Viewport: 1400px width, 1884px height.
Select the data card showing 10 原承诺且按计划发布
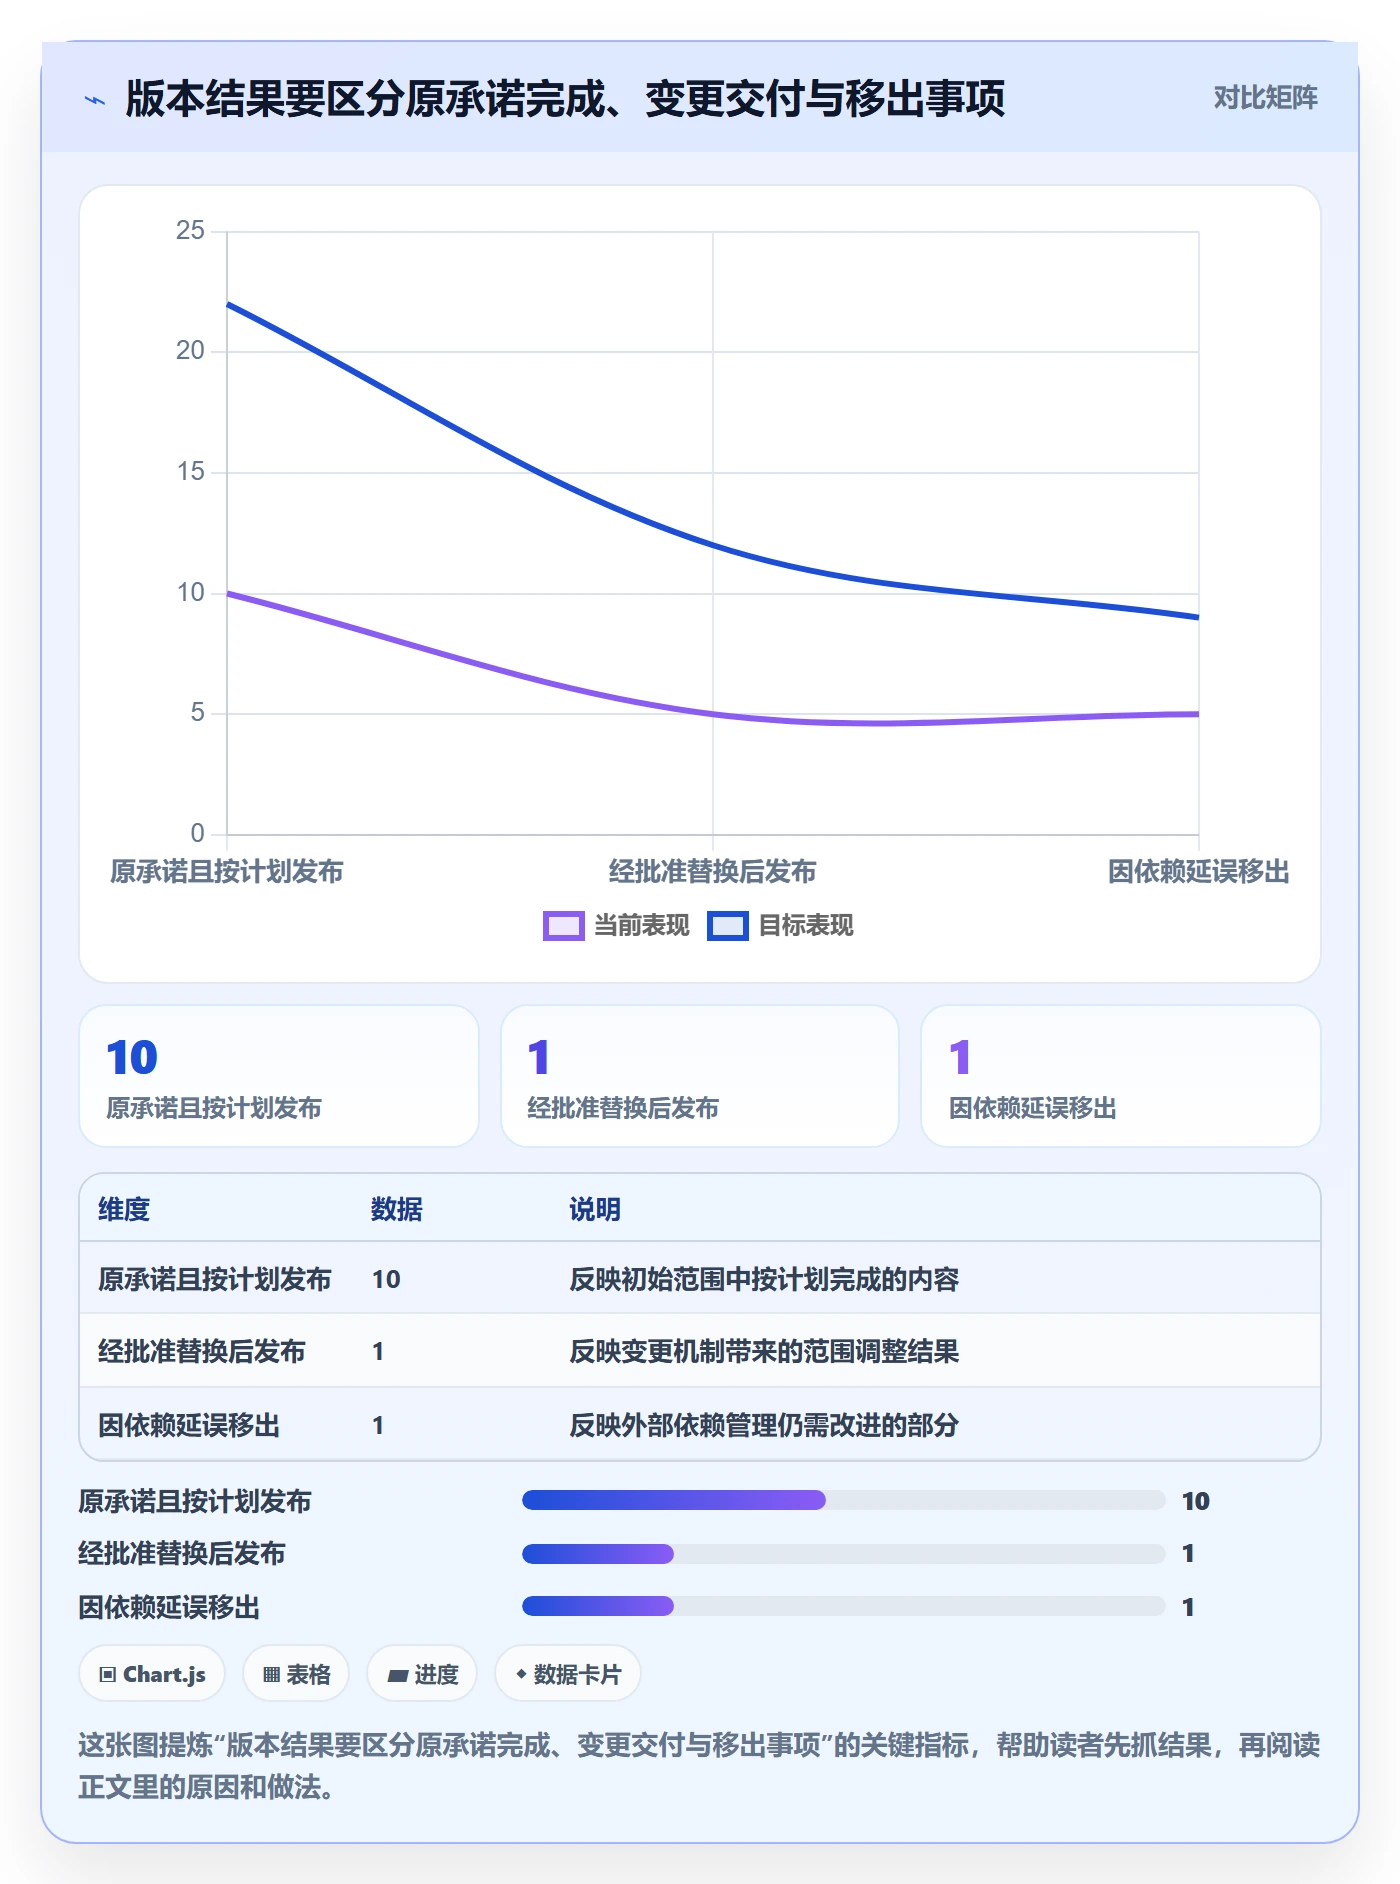coord(279,1076)
